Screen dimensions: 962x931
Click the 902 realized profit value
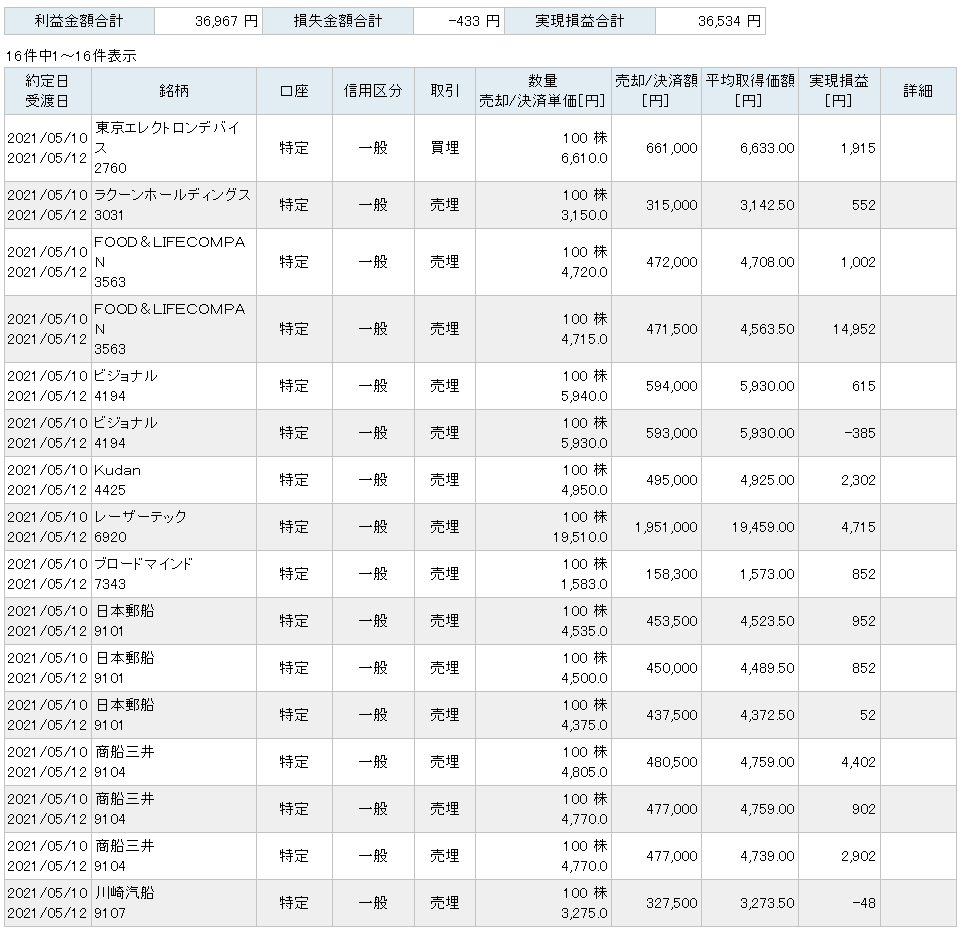pyautogui.click(x=863, y=809)
